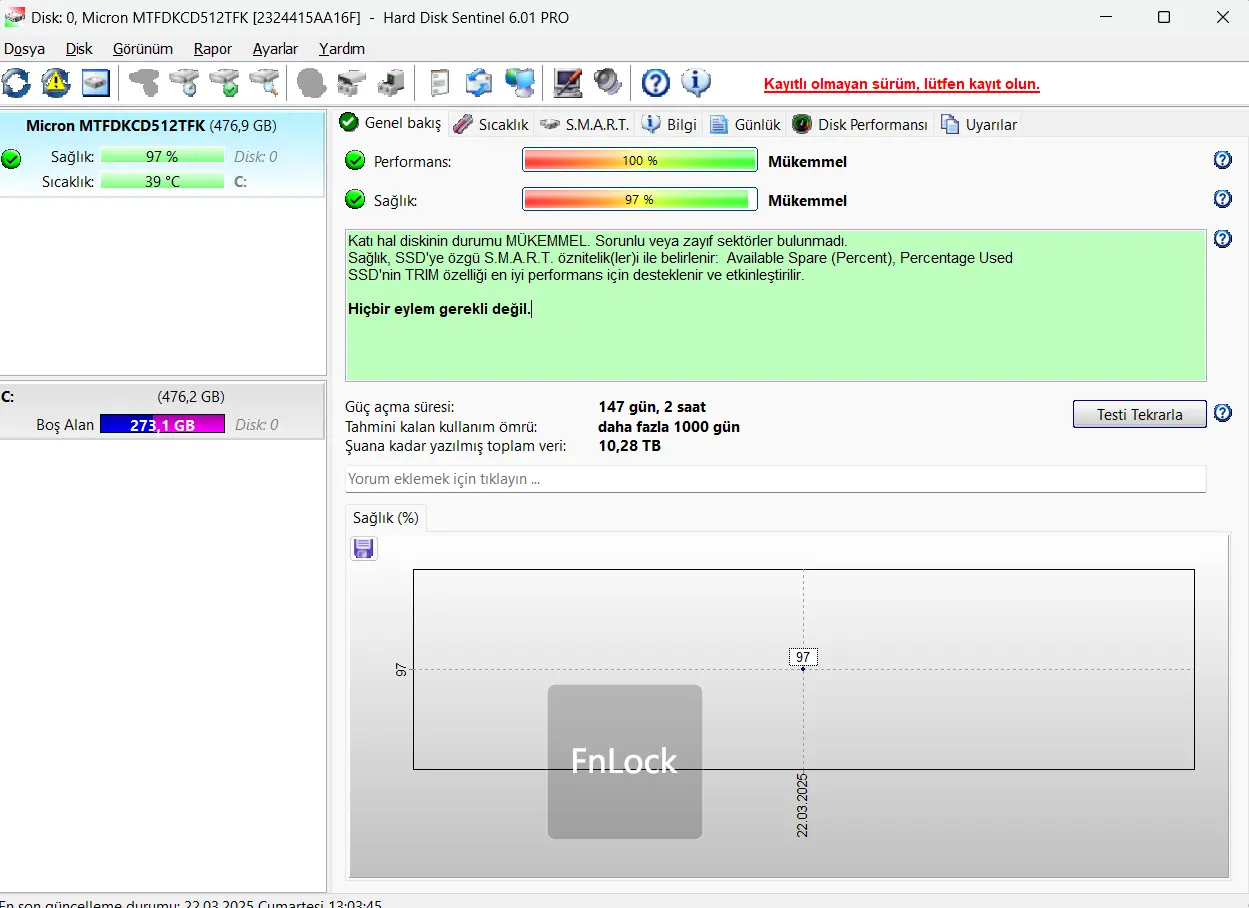This screenshot has width=1249, height=908.
Task: Click the green status icon next to left Sağlık
Action: tap(11, 158)
